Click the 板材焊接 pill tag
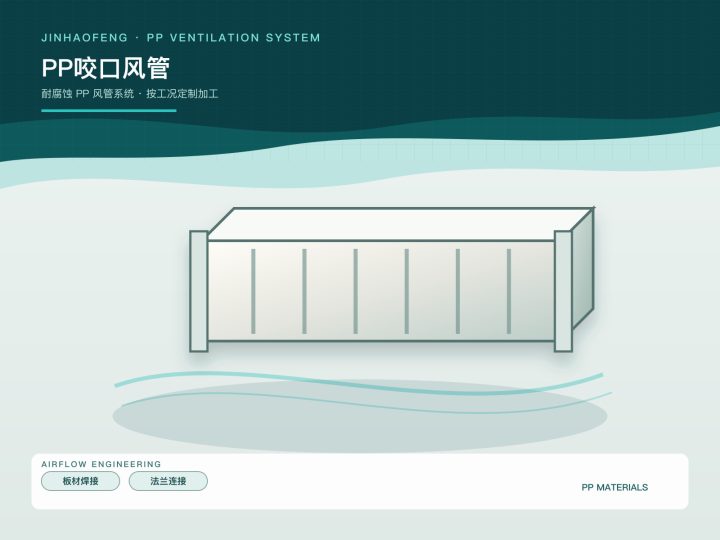The width and height of the screenshot is (720, 540). pos(80,481)
